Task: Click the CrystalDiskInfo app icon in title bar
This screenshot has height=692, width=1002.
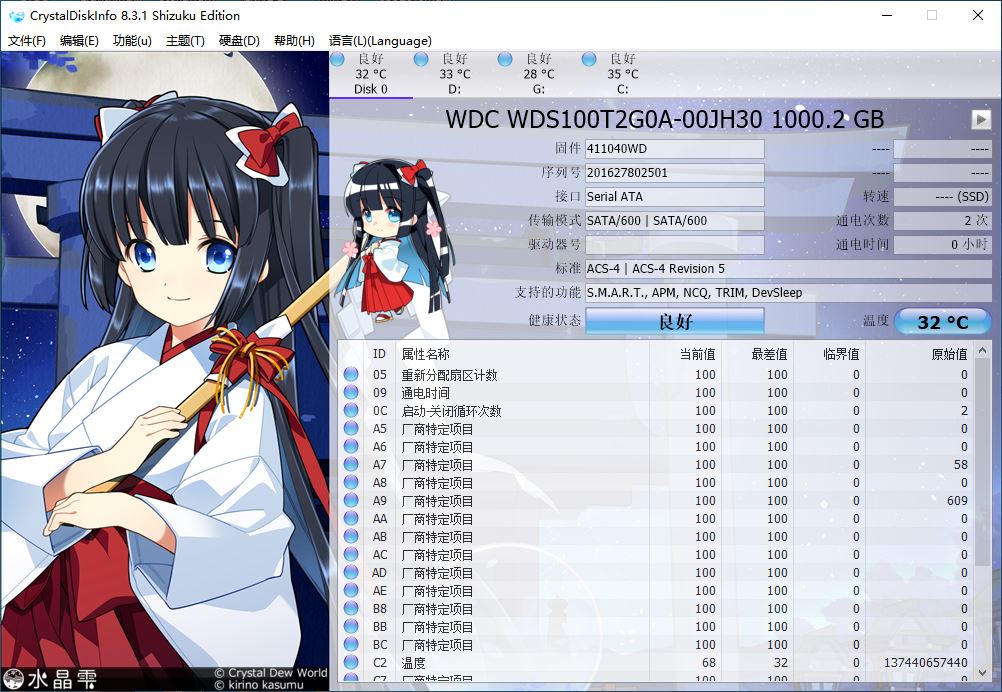Action: pos(16,15)
